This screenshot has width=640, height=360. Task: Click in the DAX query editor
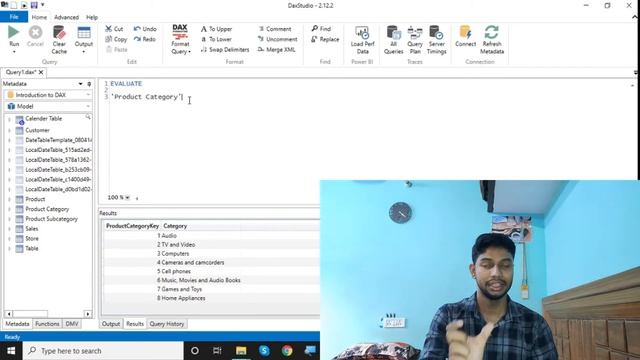coord(367,139)
